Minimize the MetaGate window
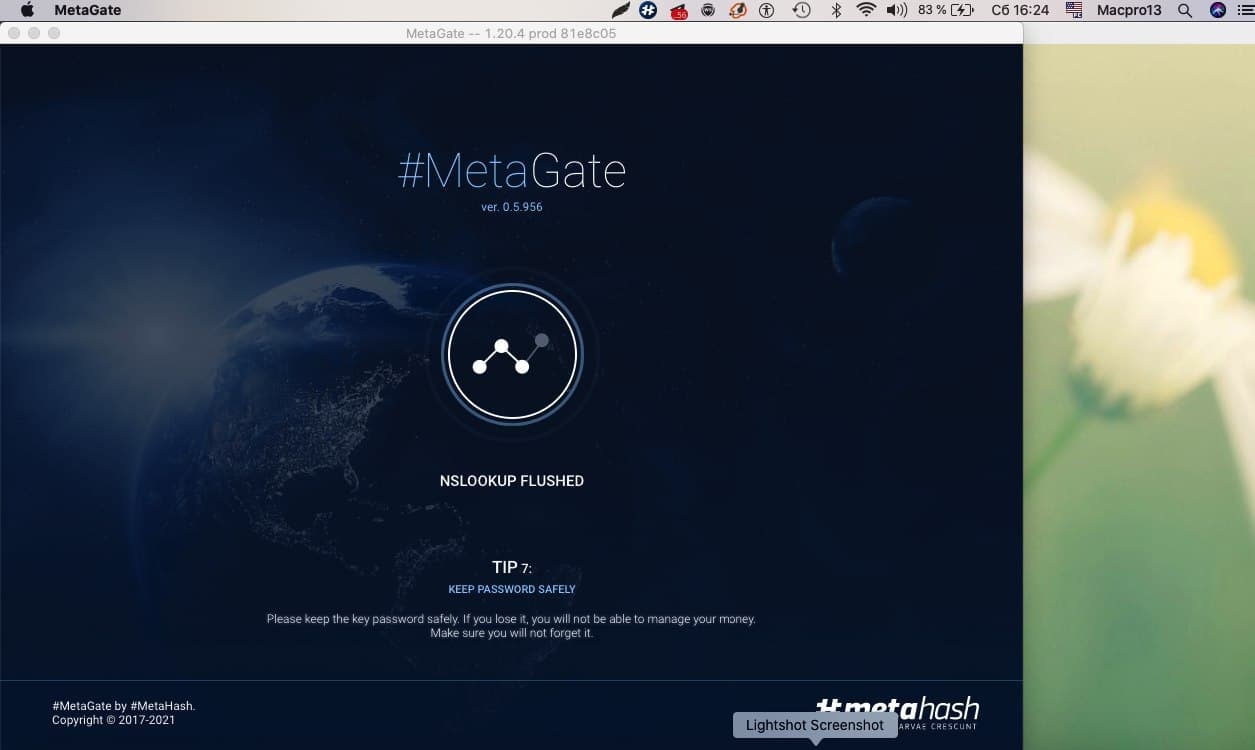1255x750 pixels. (34, 33)
